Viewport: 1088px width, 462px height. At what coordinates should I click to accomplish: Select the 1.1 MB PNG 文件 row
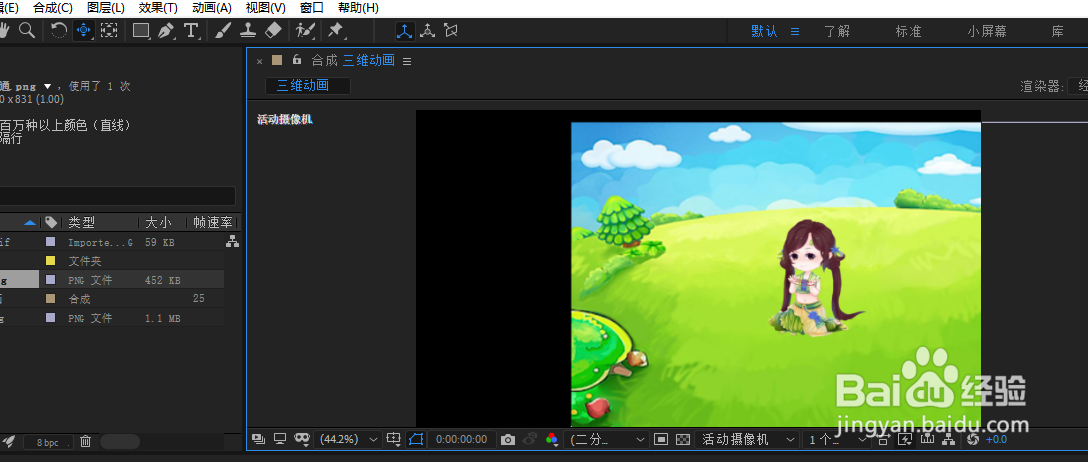click(112, 318)
